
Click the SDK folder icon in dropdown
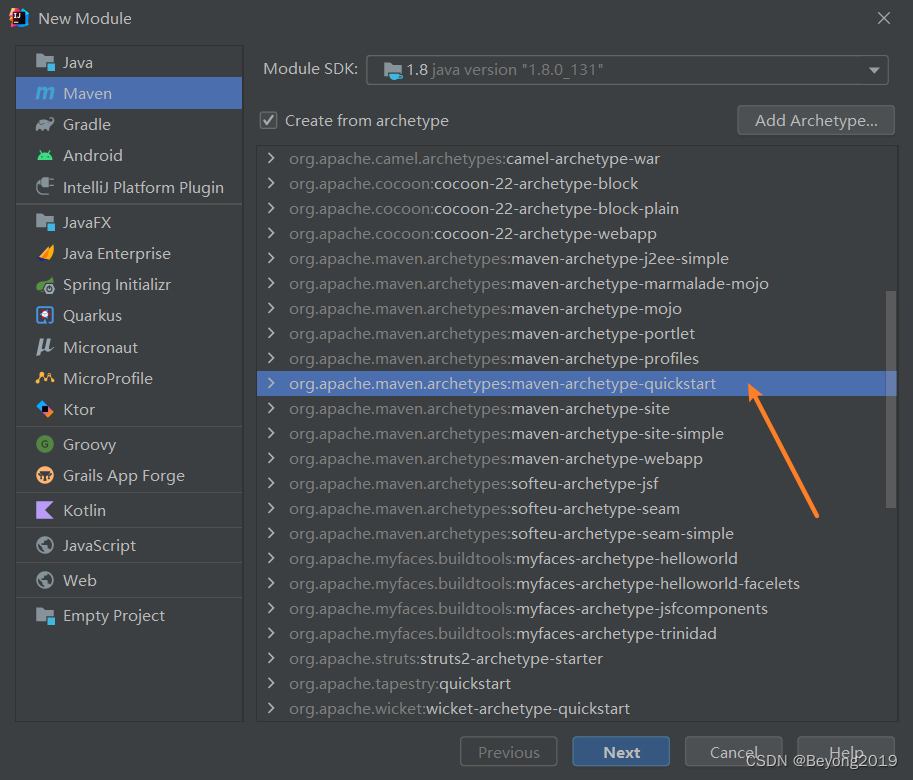[x=392, y=70]
